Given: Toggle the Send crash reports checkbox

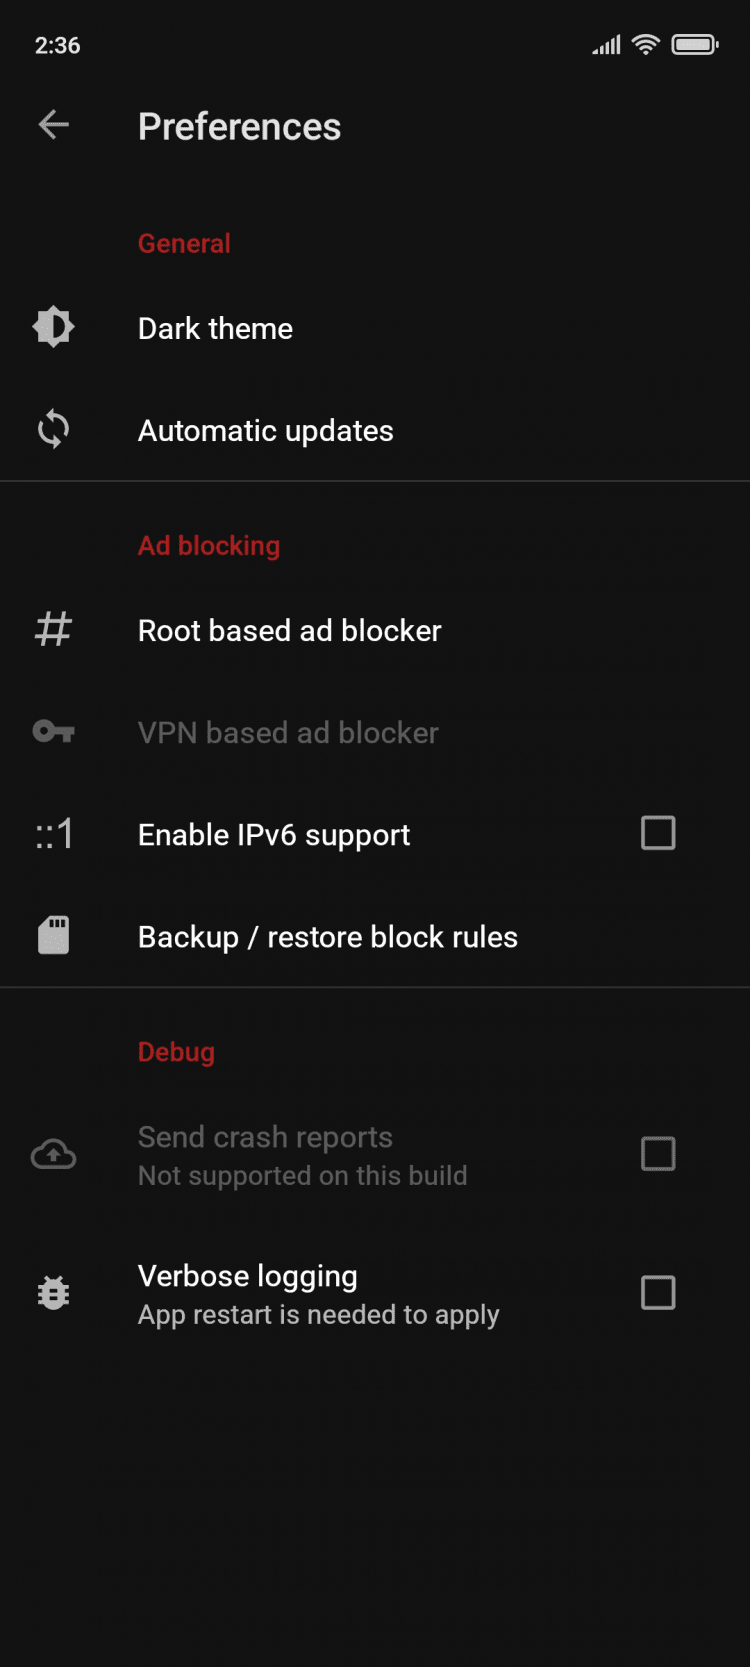Looking at the screenshot, I should pos(658,1154).
